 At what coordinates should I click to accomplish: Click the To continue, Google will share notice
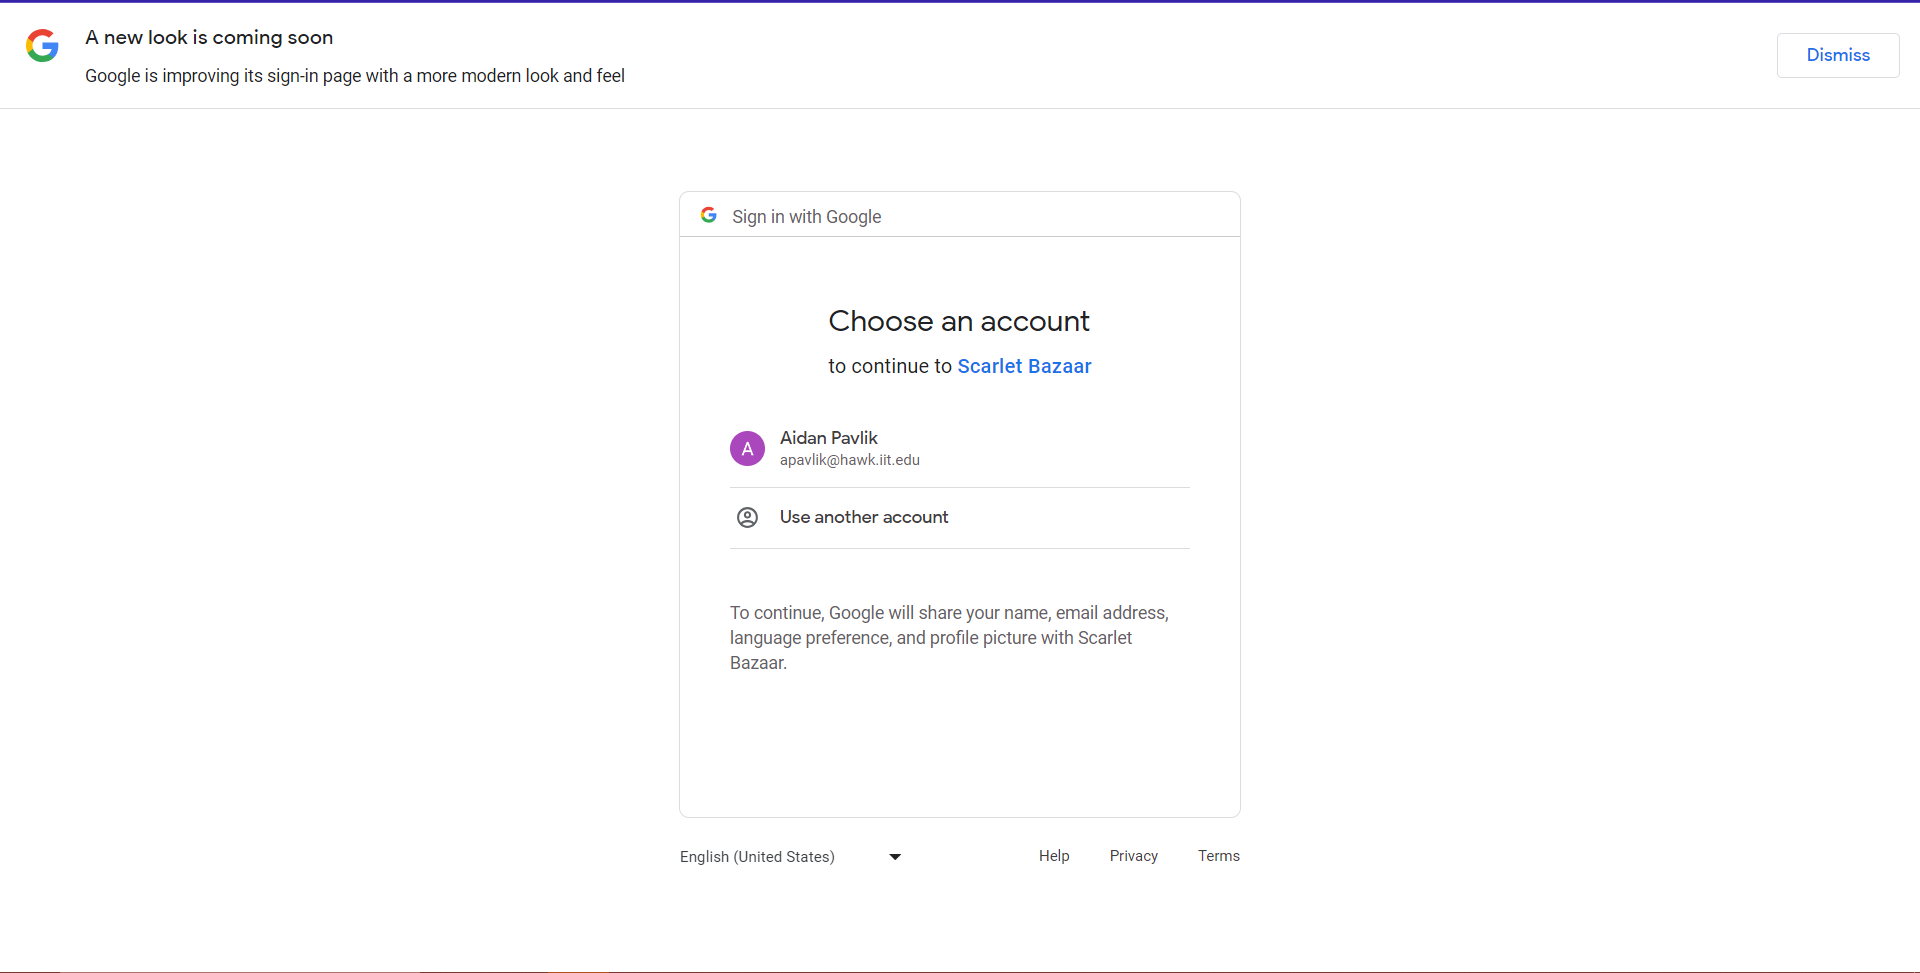pos(949,638)
